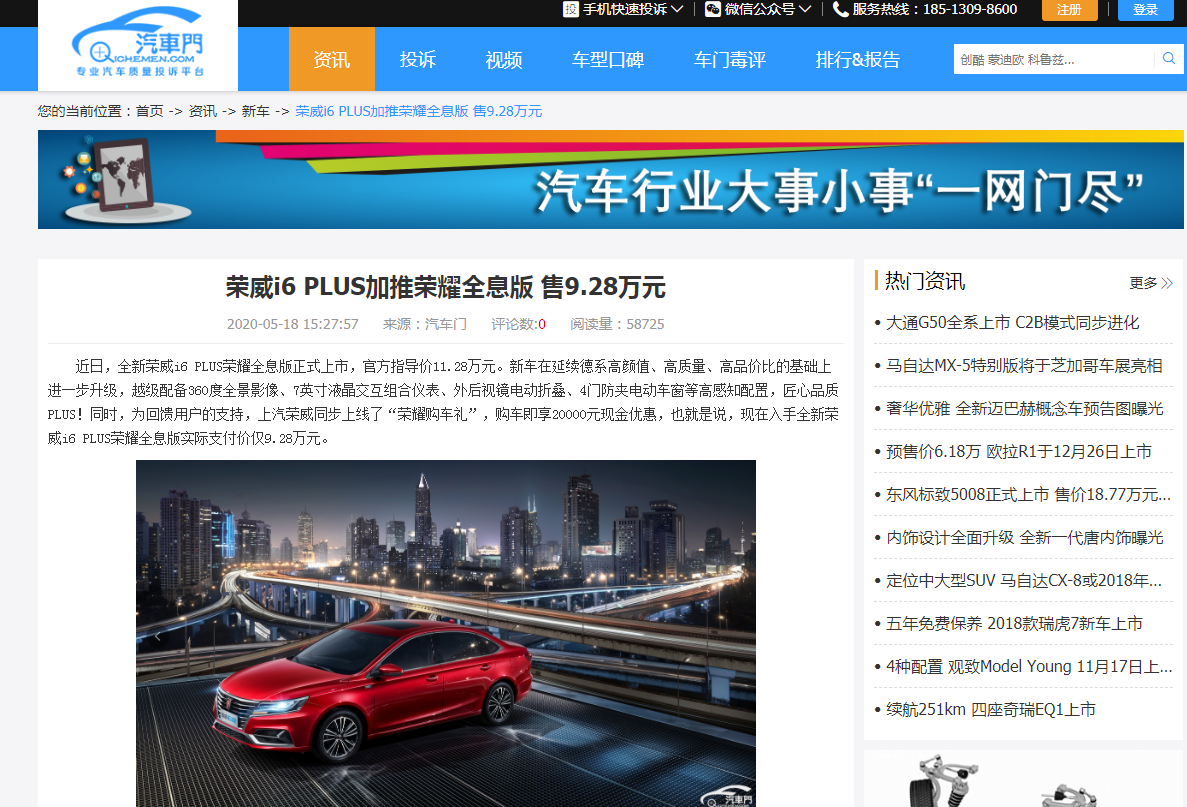
Task: Click the double-chevron icon beside 更多
Action: coord(1167,283)
